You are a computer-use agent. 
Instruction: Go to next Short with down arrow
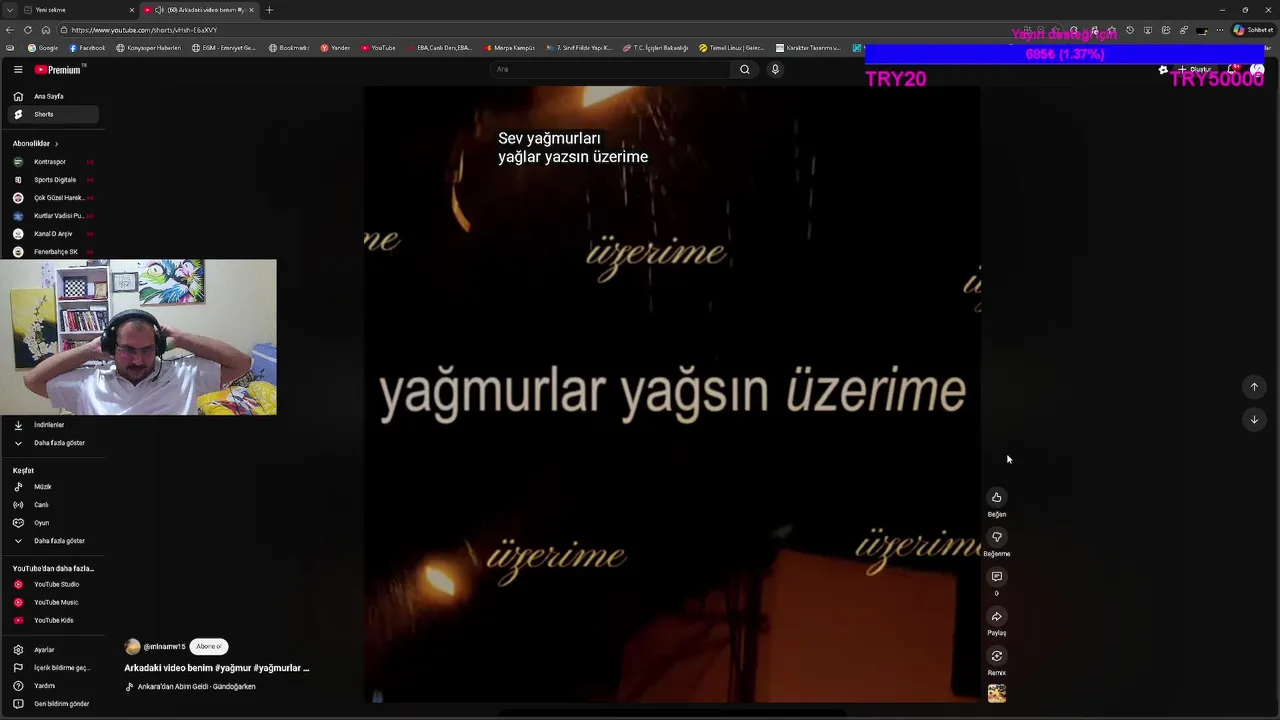point(1254,420)
